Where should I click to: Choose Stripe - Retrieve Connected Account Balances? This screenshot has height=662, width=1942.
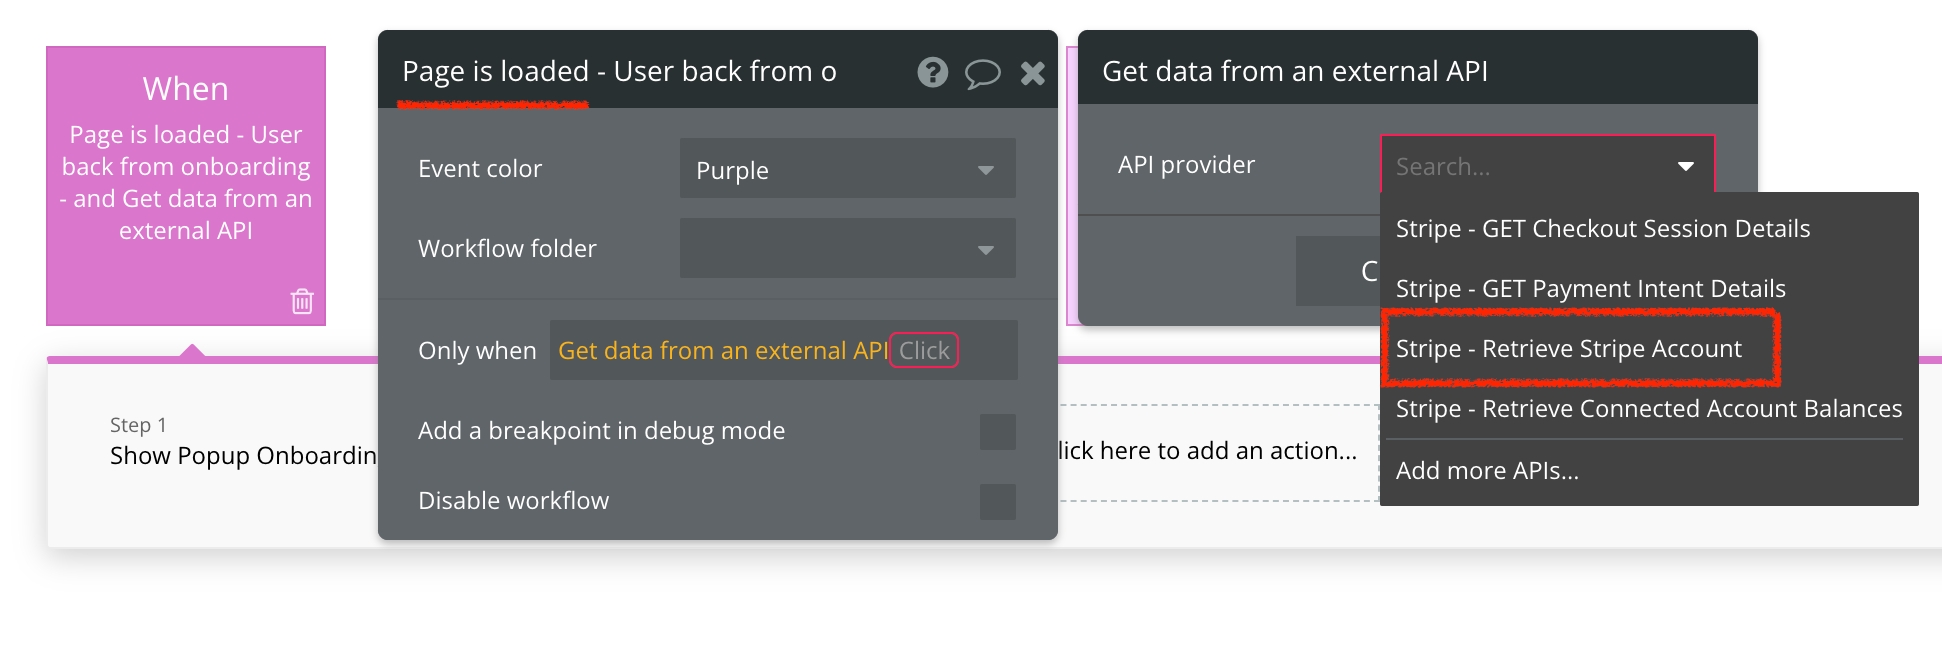1648,408
